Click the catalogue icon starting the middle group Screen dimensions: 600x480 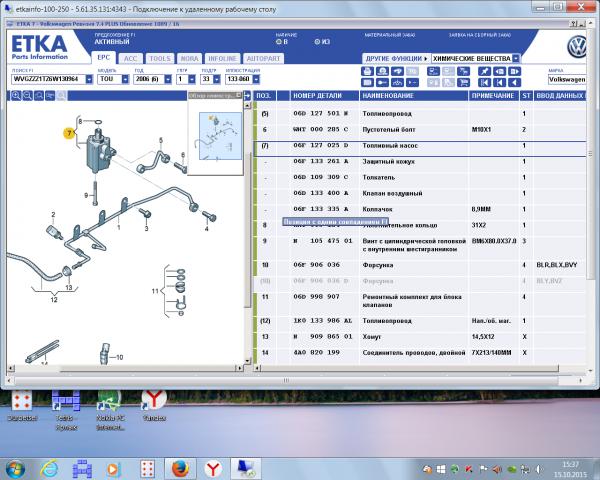coord(434,71)
